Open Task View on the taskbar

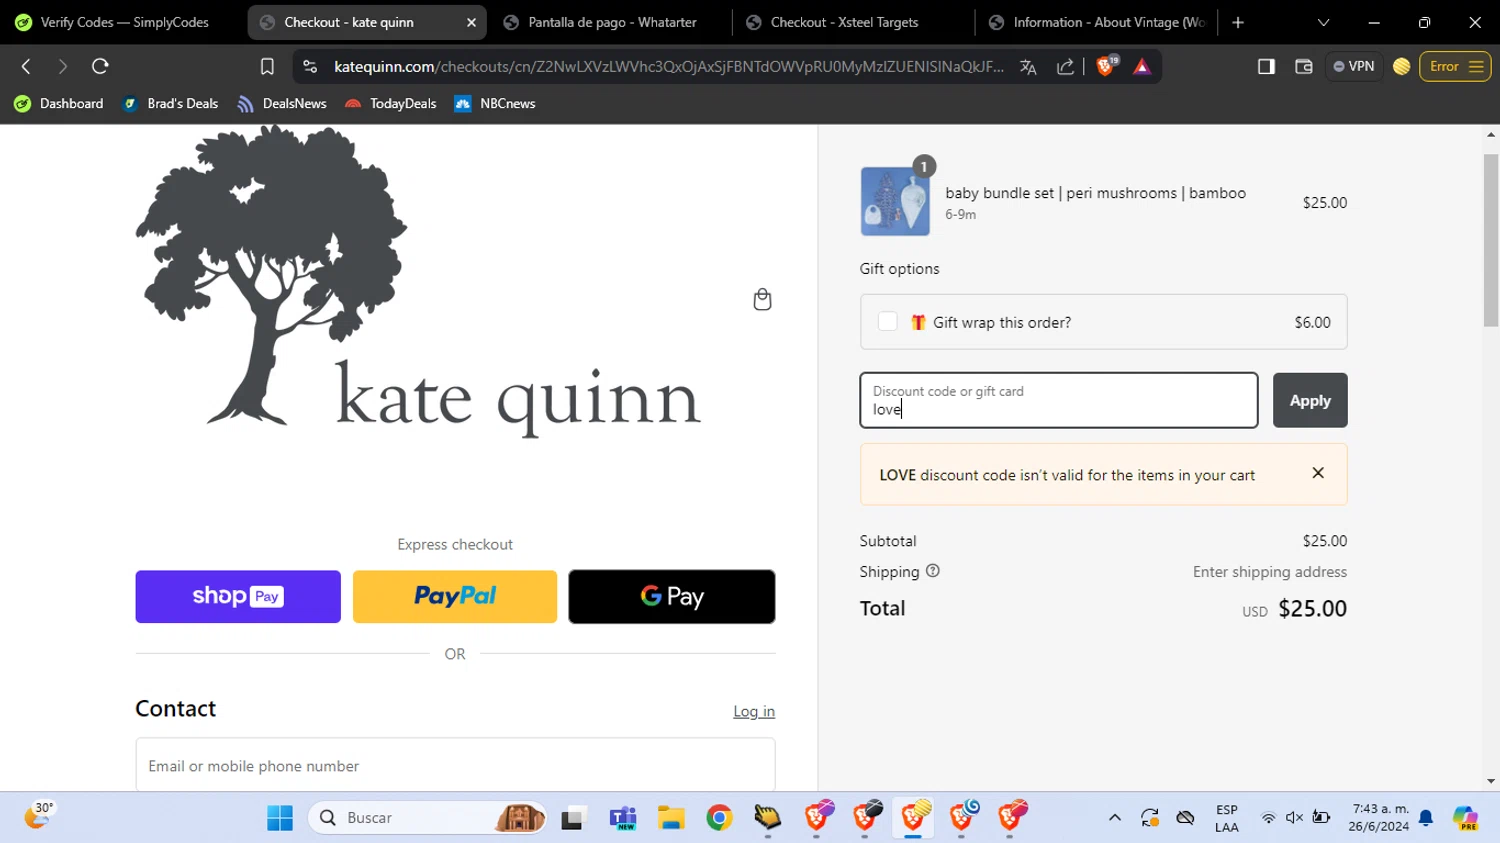(573, 818)
